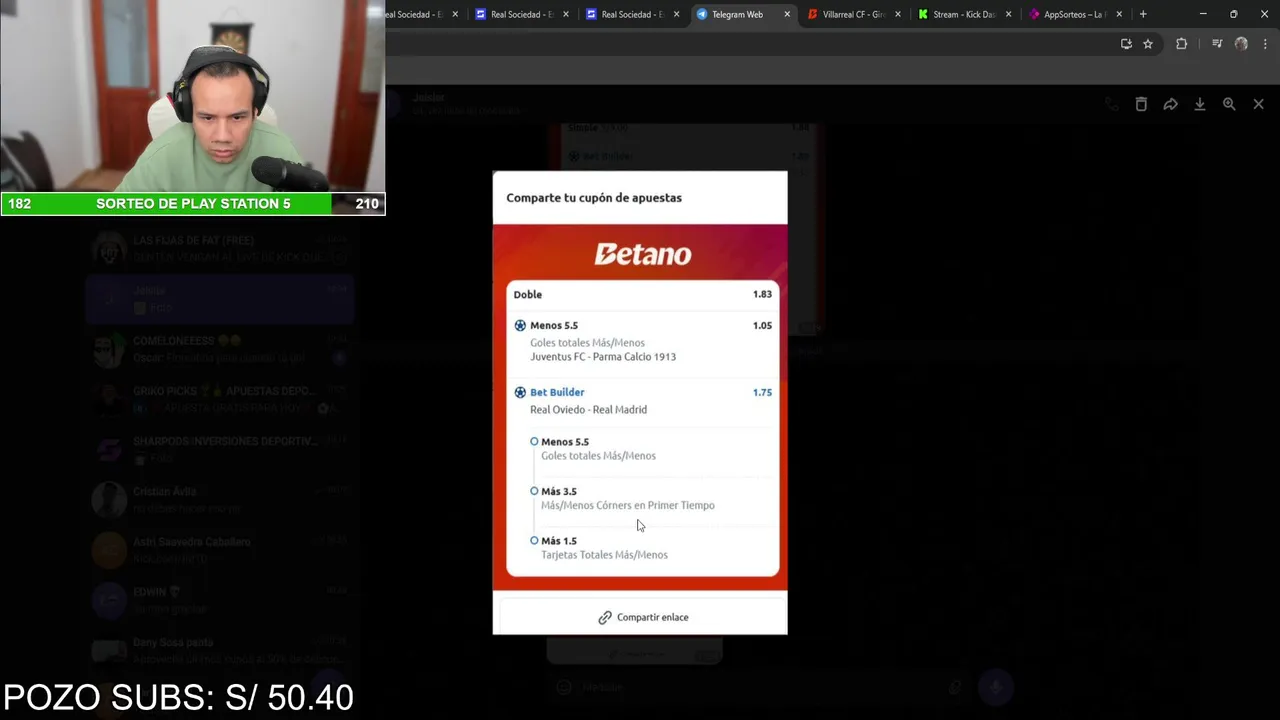Bookmark this page with the star icon
This screenshot has height=720, width=1280.
[x=1148, y=44]
